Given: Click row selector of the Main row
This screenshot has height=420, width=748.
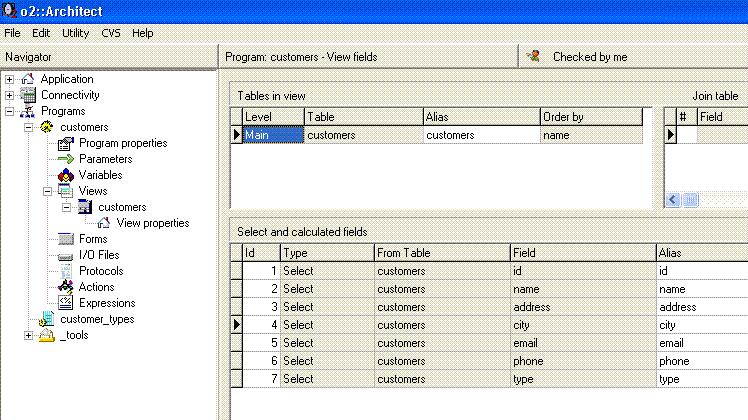Looking at the screenshot, I should pyautogui.click(x=236, y=135).
